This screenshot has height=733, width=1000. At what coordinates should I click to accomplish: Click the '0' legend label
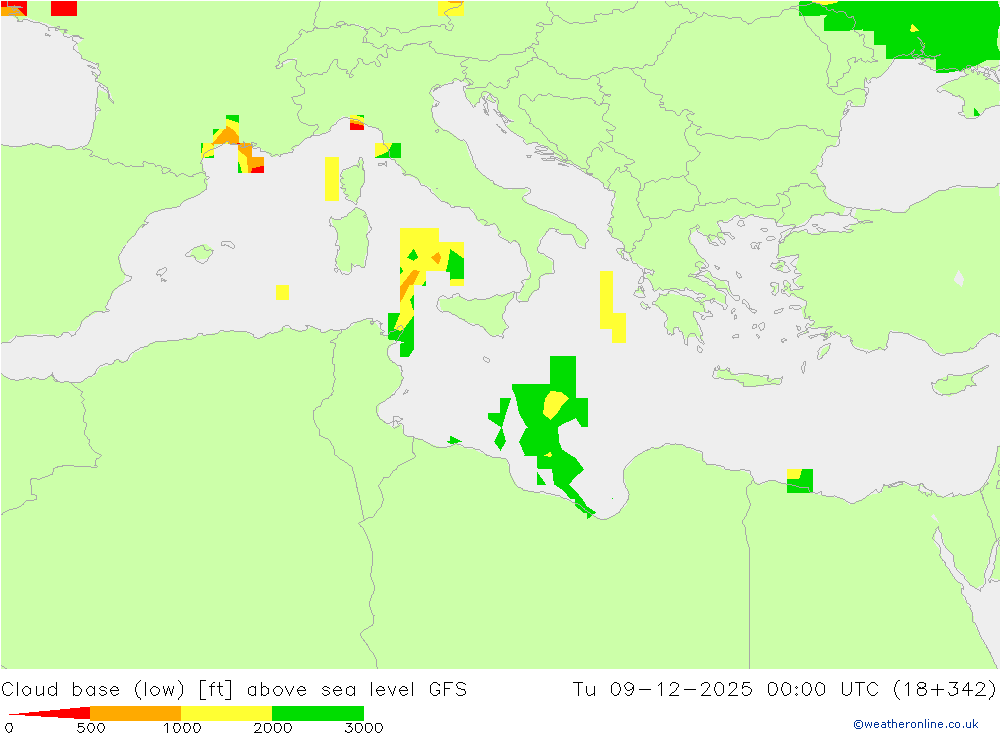click(x=8, y=728)
